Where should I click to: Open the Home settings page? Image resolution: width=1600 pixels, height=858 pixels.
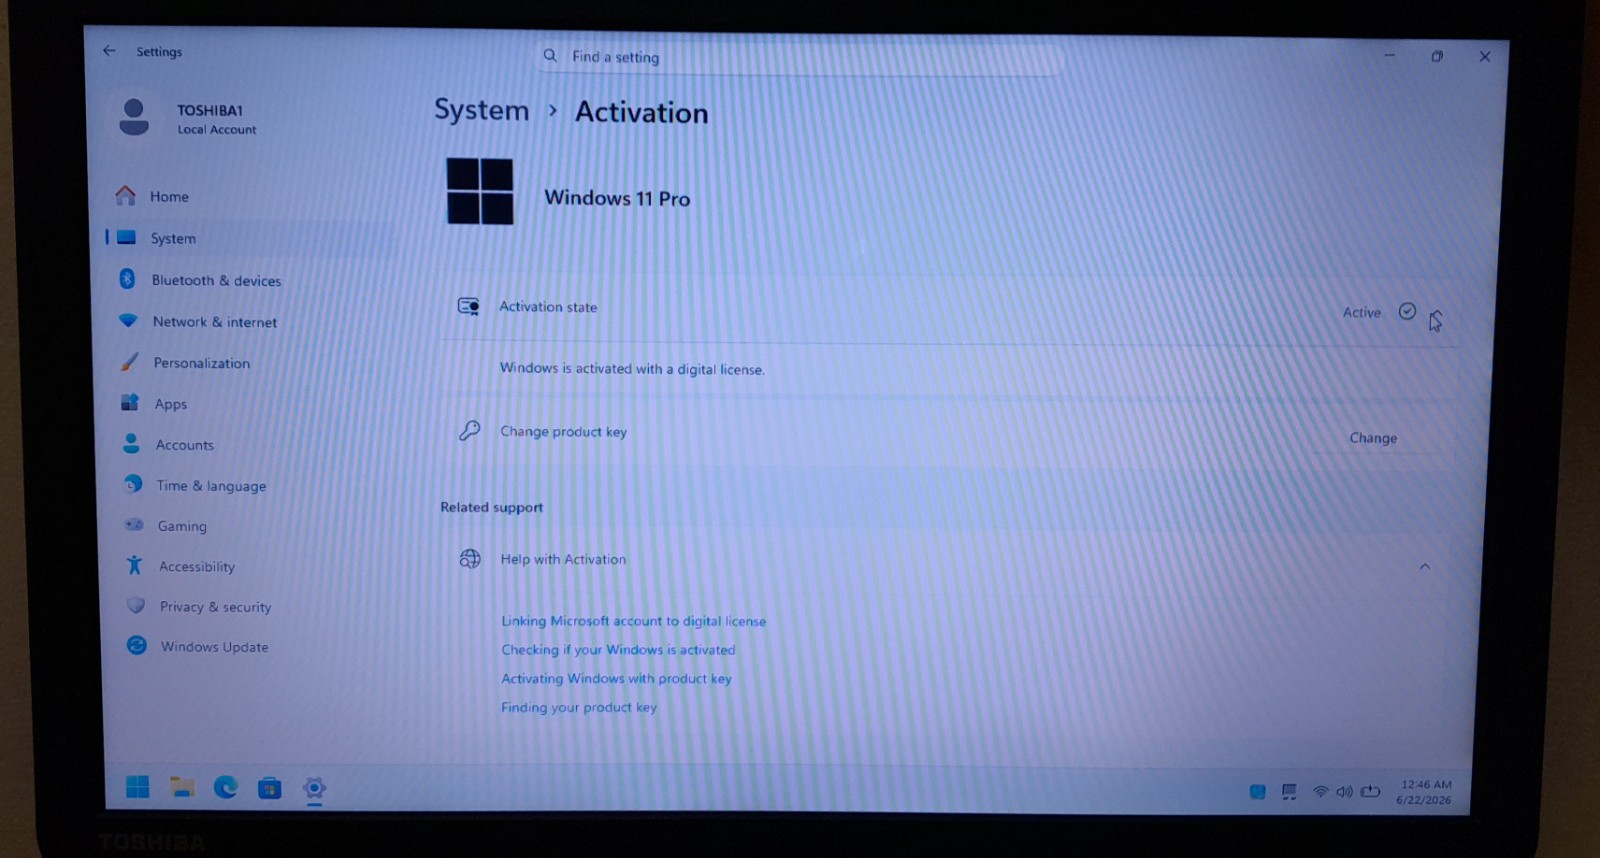(169, 196)
